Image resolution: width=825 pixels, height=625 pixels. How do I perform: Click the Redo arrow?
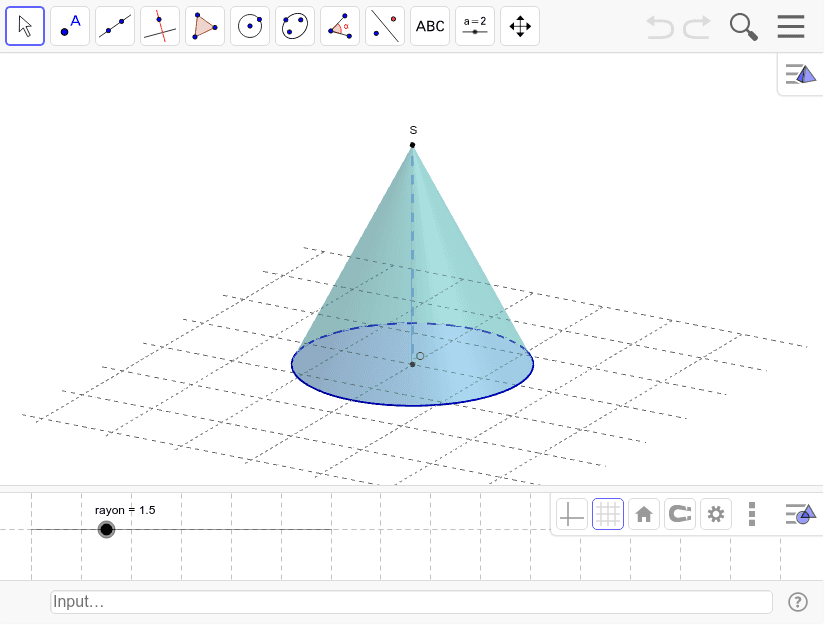tap(697, 27)
